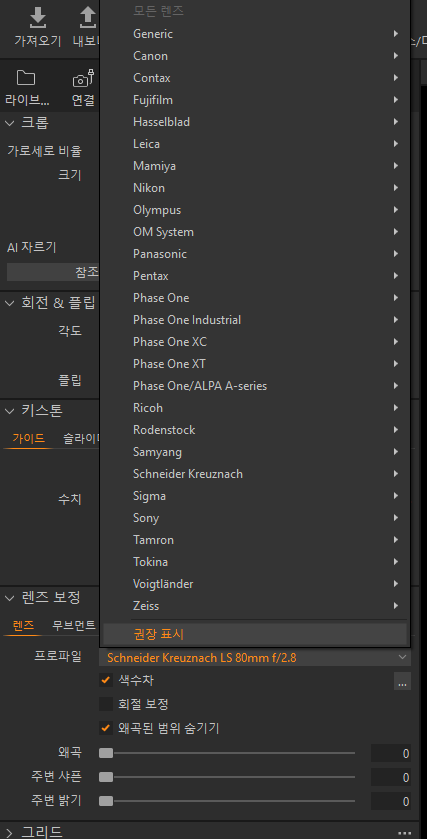Click the 주변 밝기 slider handle
This screenshot has height=839, width=427.
click(106, 800)
